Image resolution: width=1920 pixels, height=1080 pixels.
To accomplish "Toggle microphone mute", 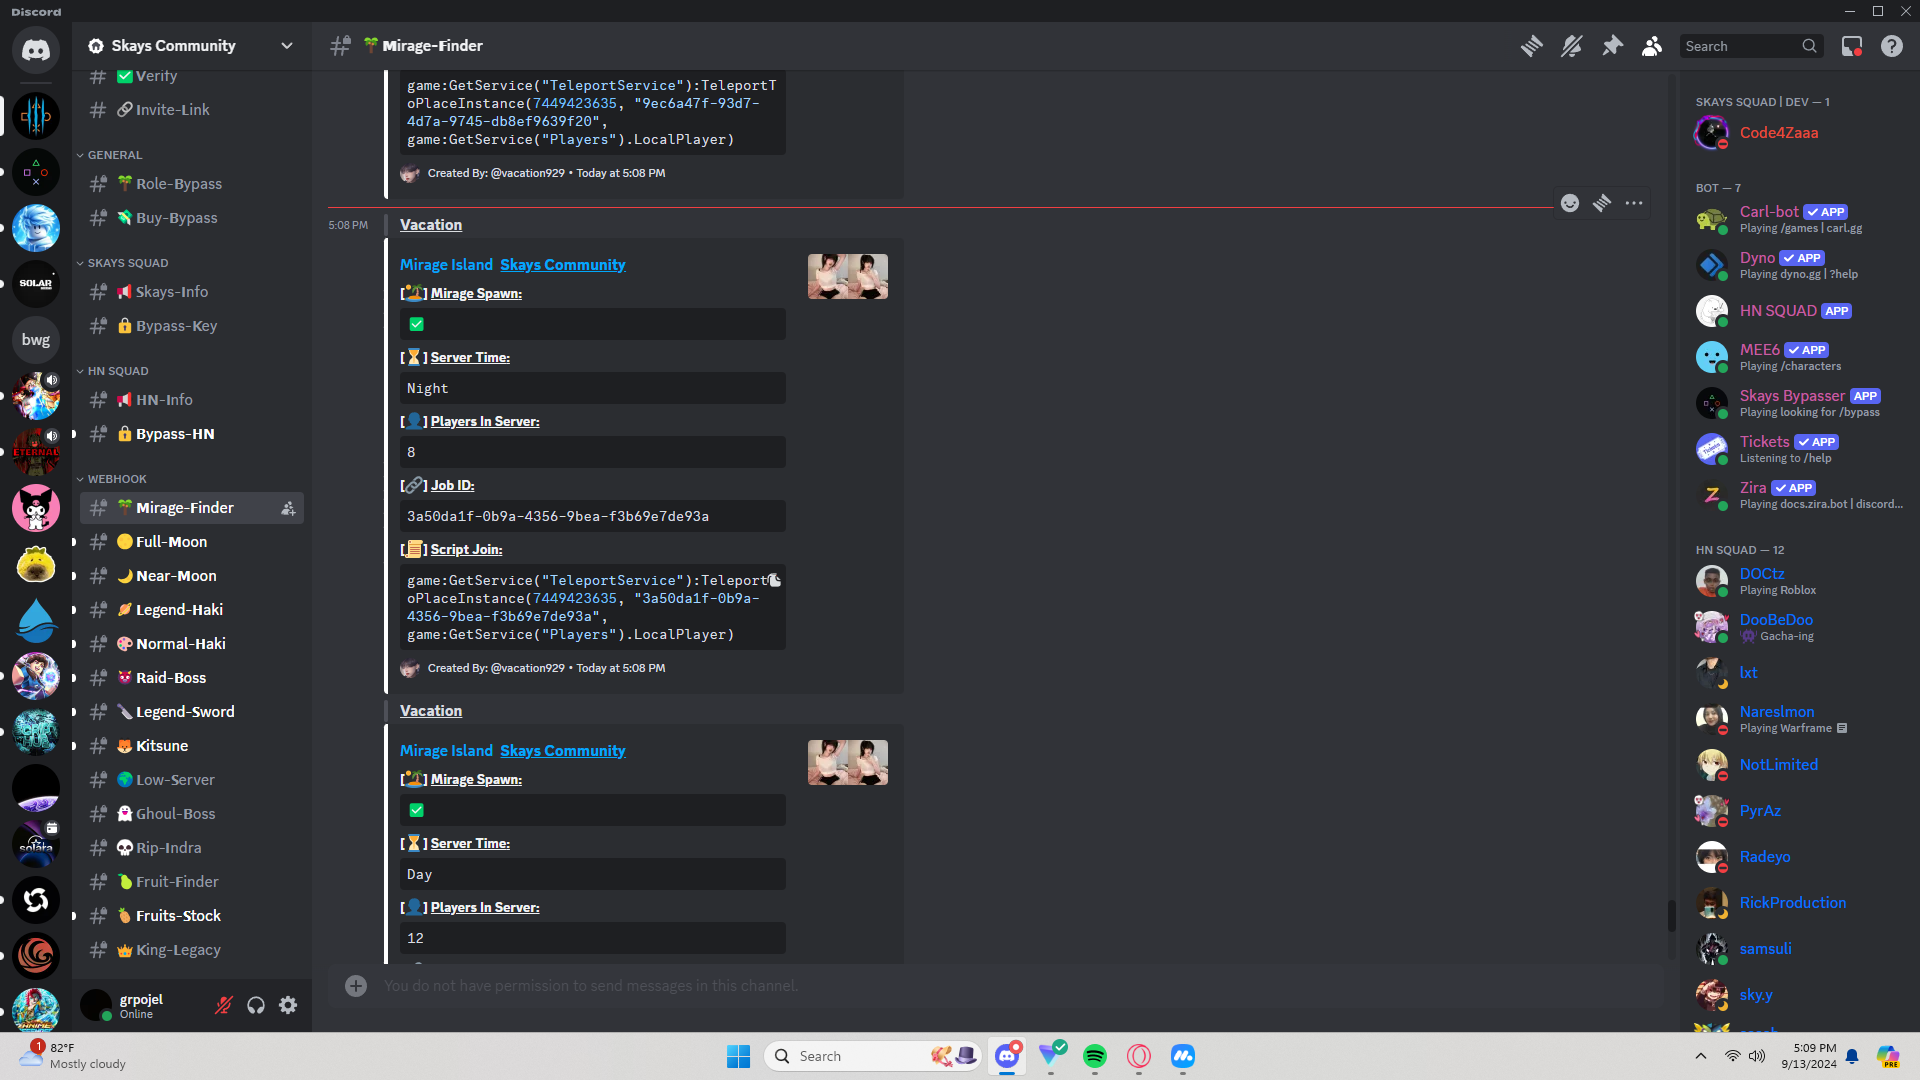I will 224,1005.
